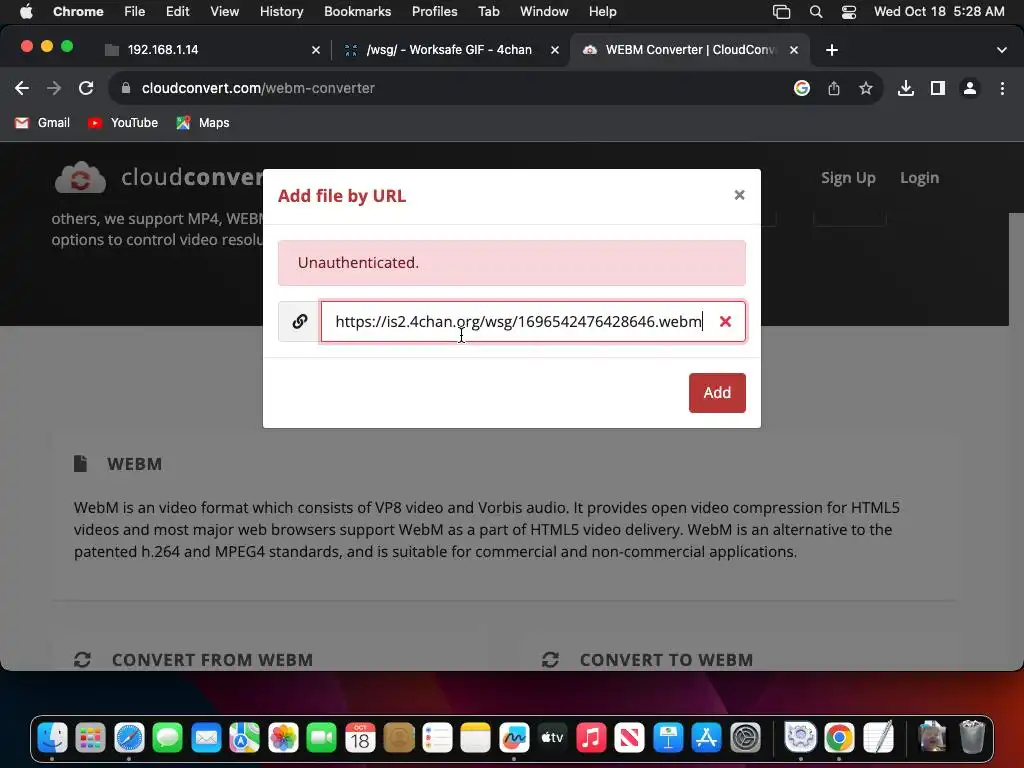
Task: Open the Sign Up link
Action: coord(848,178)
